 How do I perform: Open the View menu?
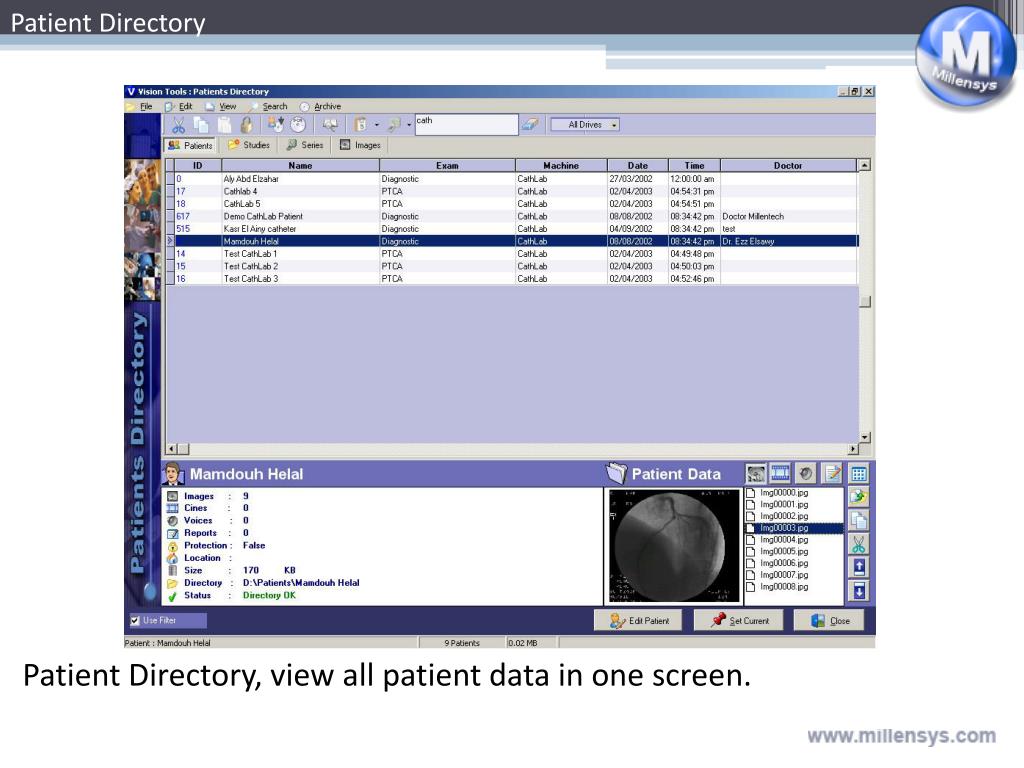point(227,106)
